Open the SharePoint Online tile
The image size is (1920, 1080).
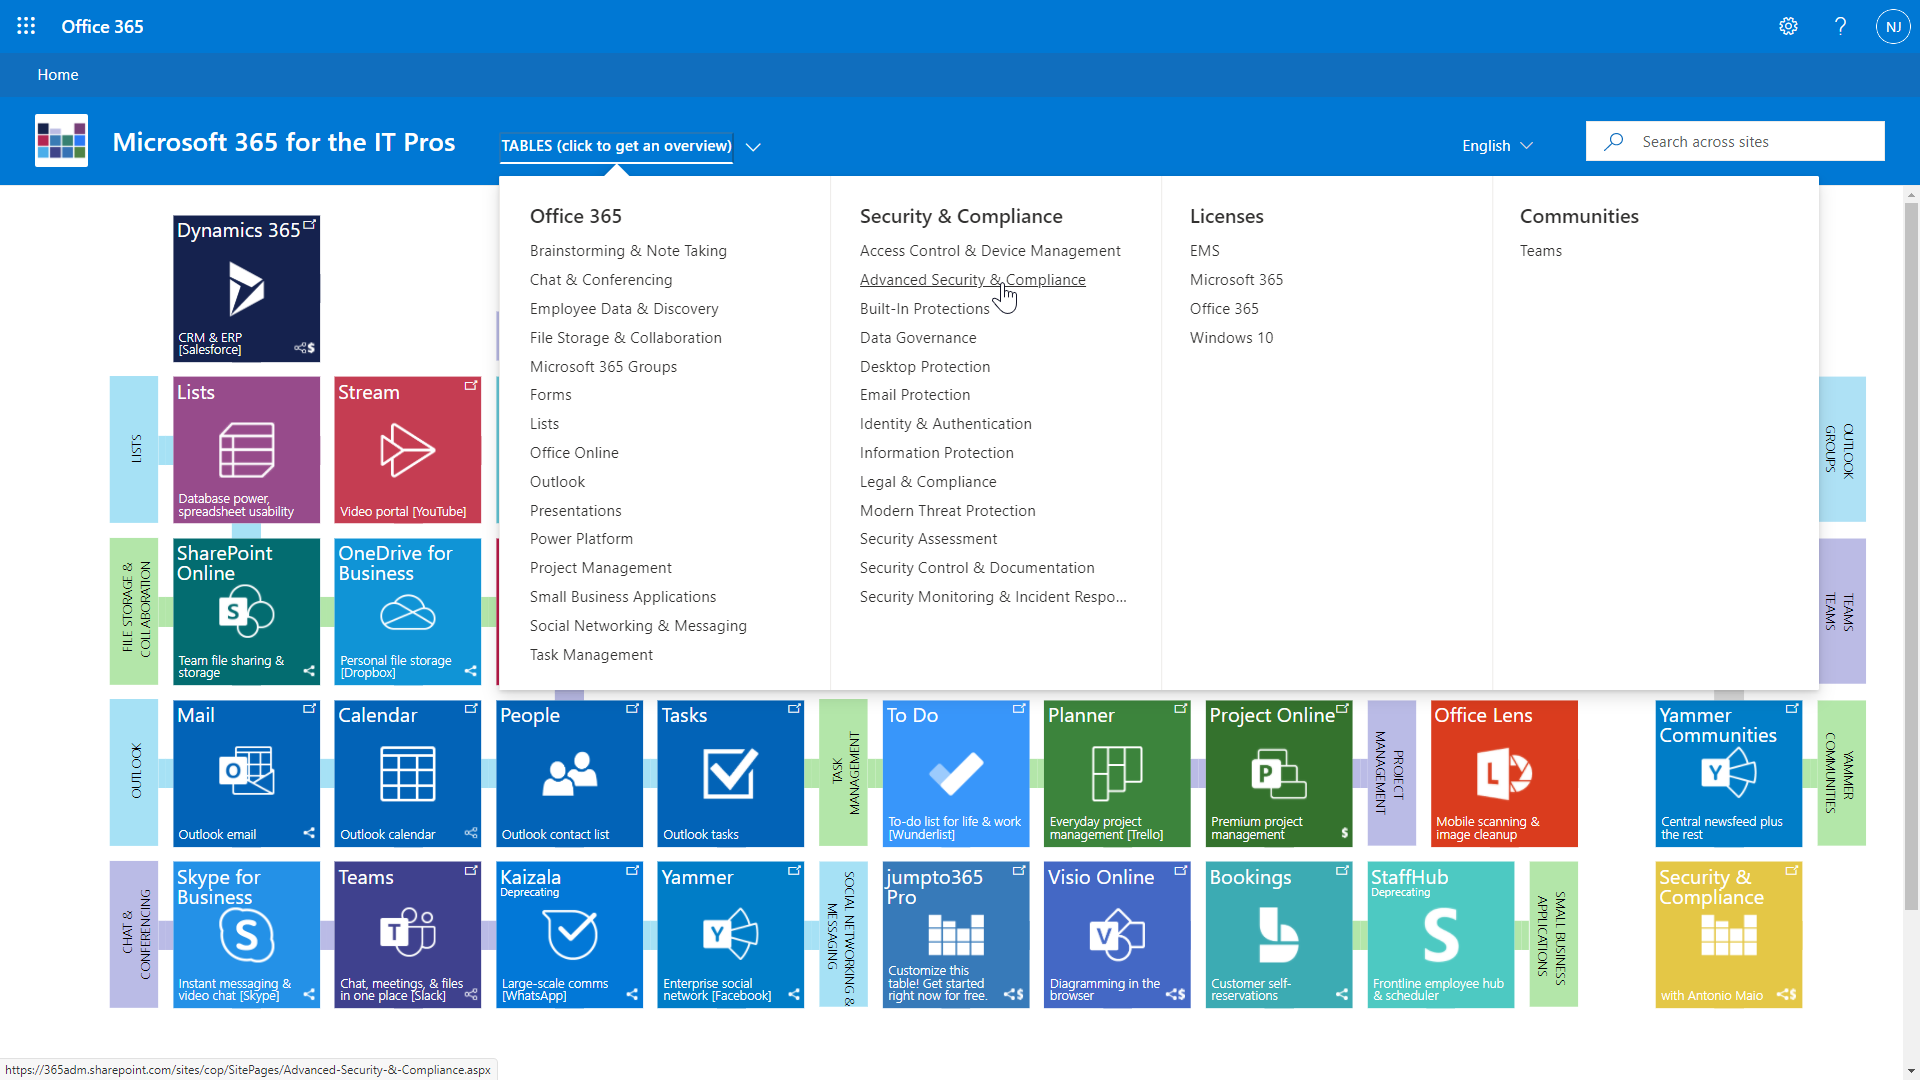(x=246, y=612)
